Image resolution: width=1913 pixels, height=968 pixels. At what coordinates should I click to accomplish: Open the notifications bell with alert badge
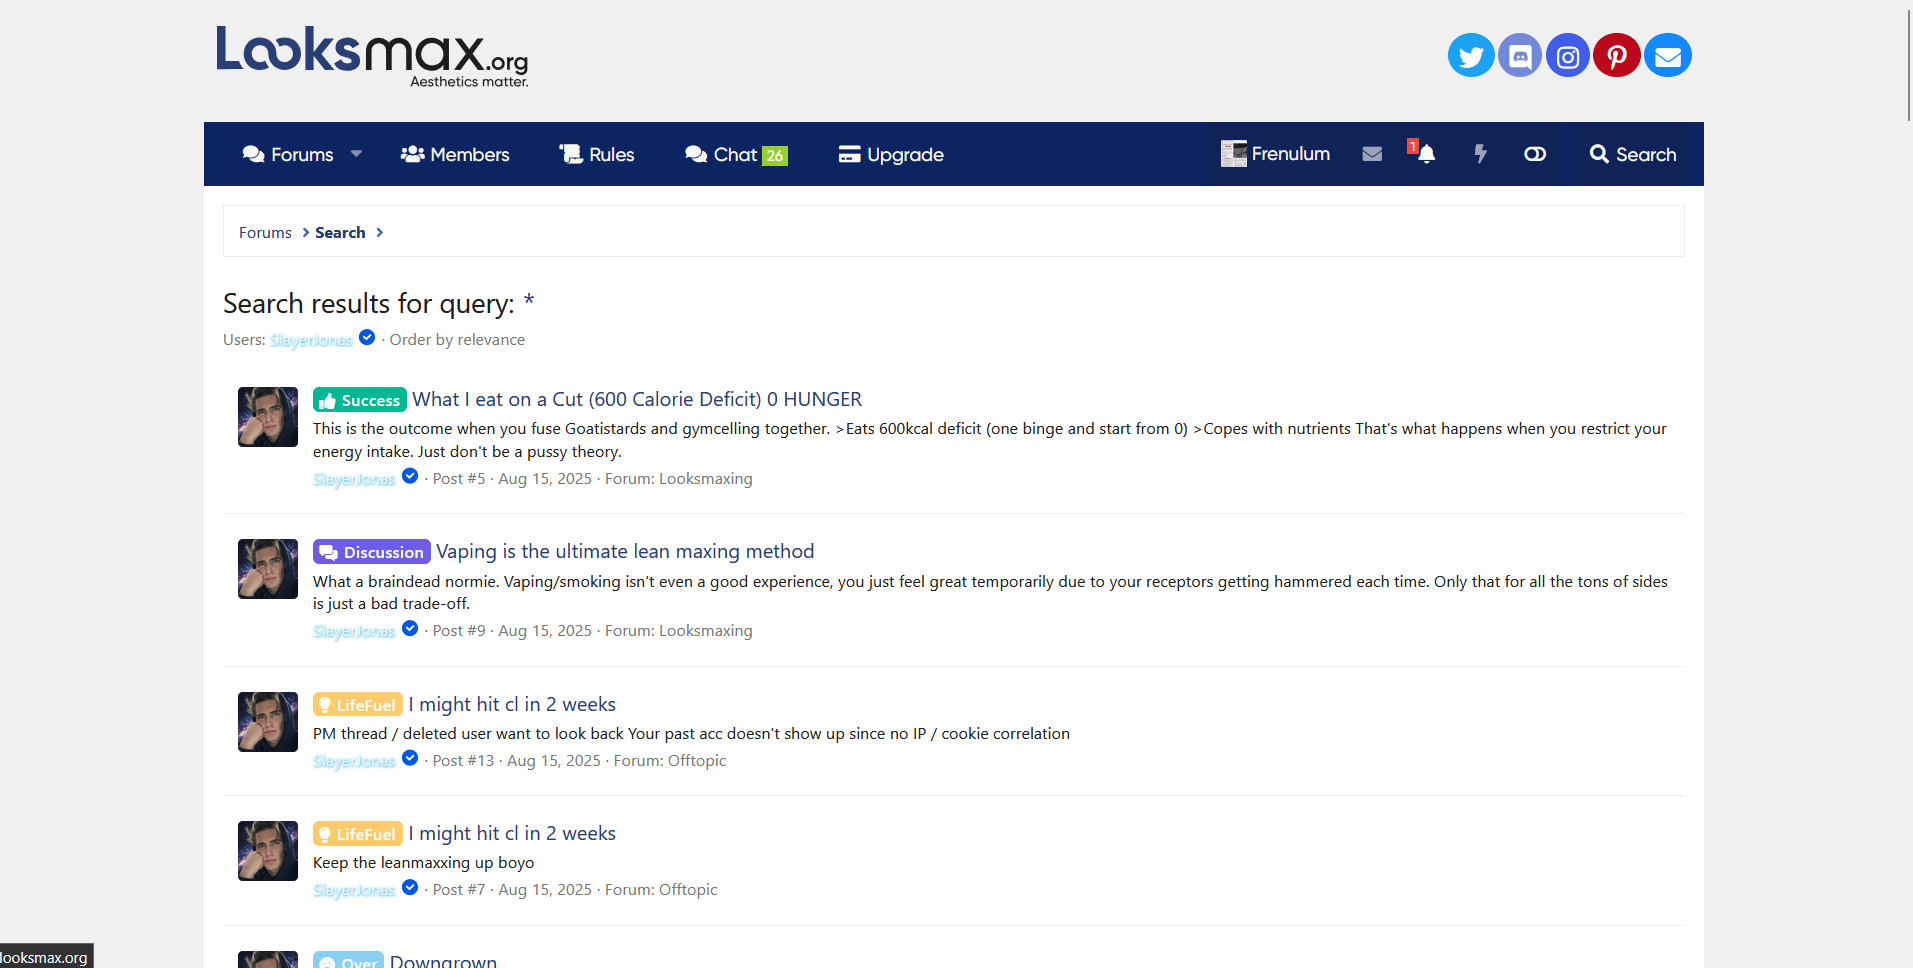[x=1425, y=154]
